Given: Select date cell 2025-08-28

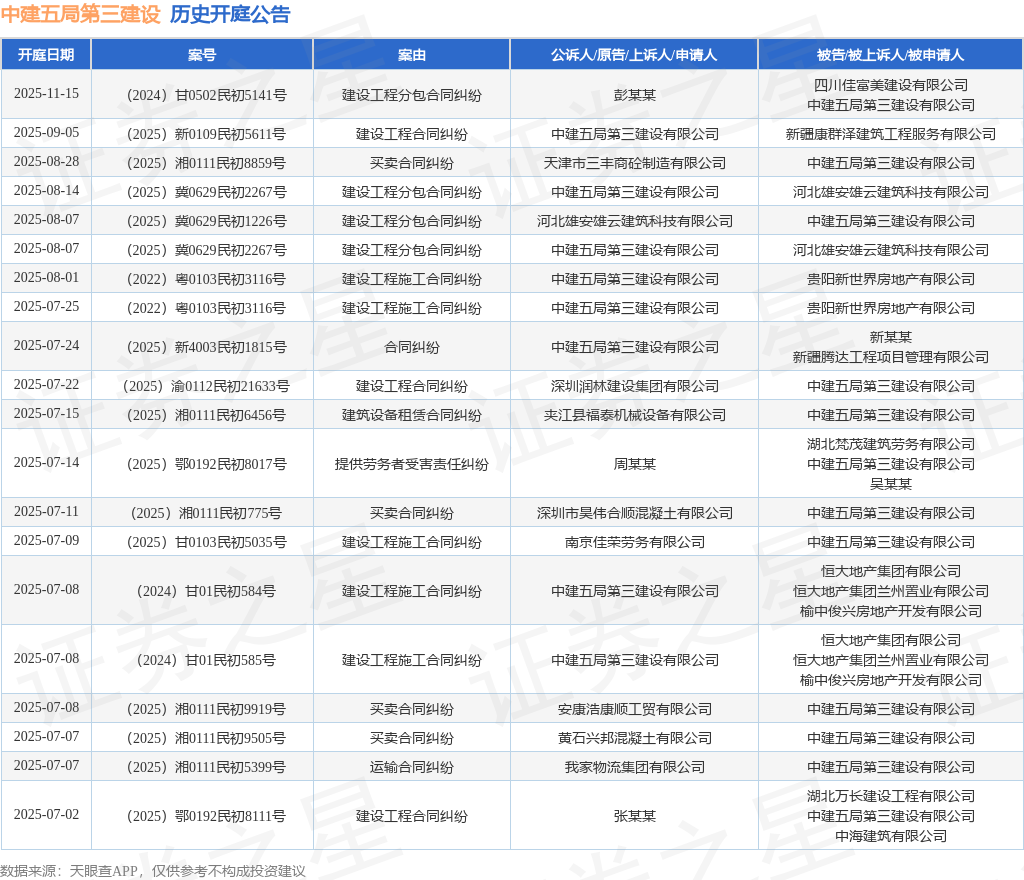Looking at the screenshot, I should pyautogui.click(x=46, y=161).
